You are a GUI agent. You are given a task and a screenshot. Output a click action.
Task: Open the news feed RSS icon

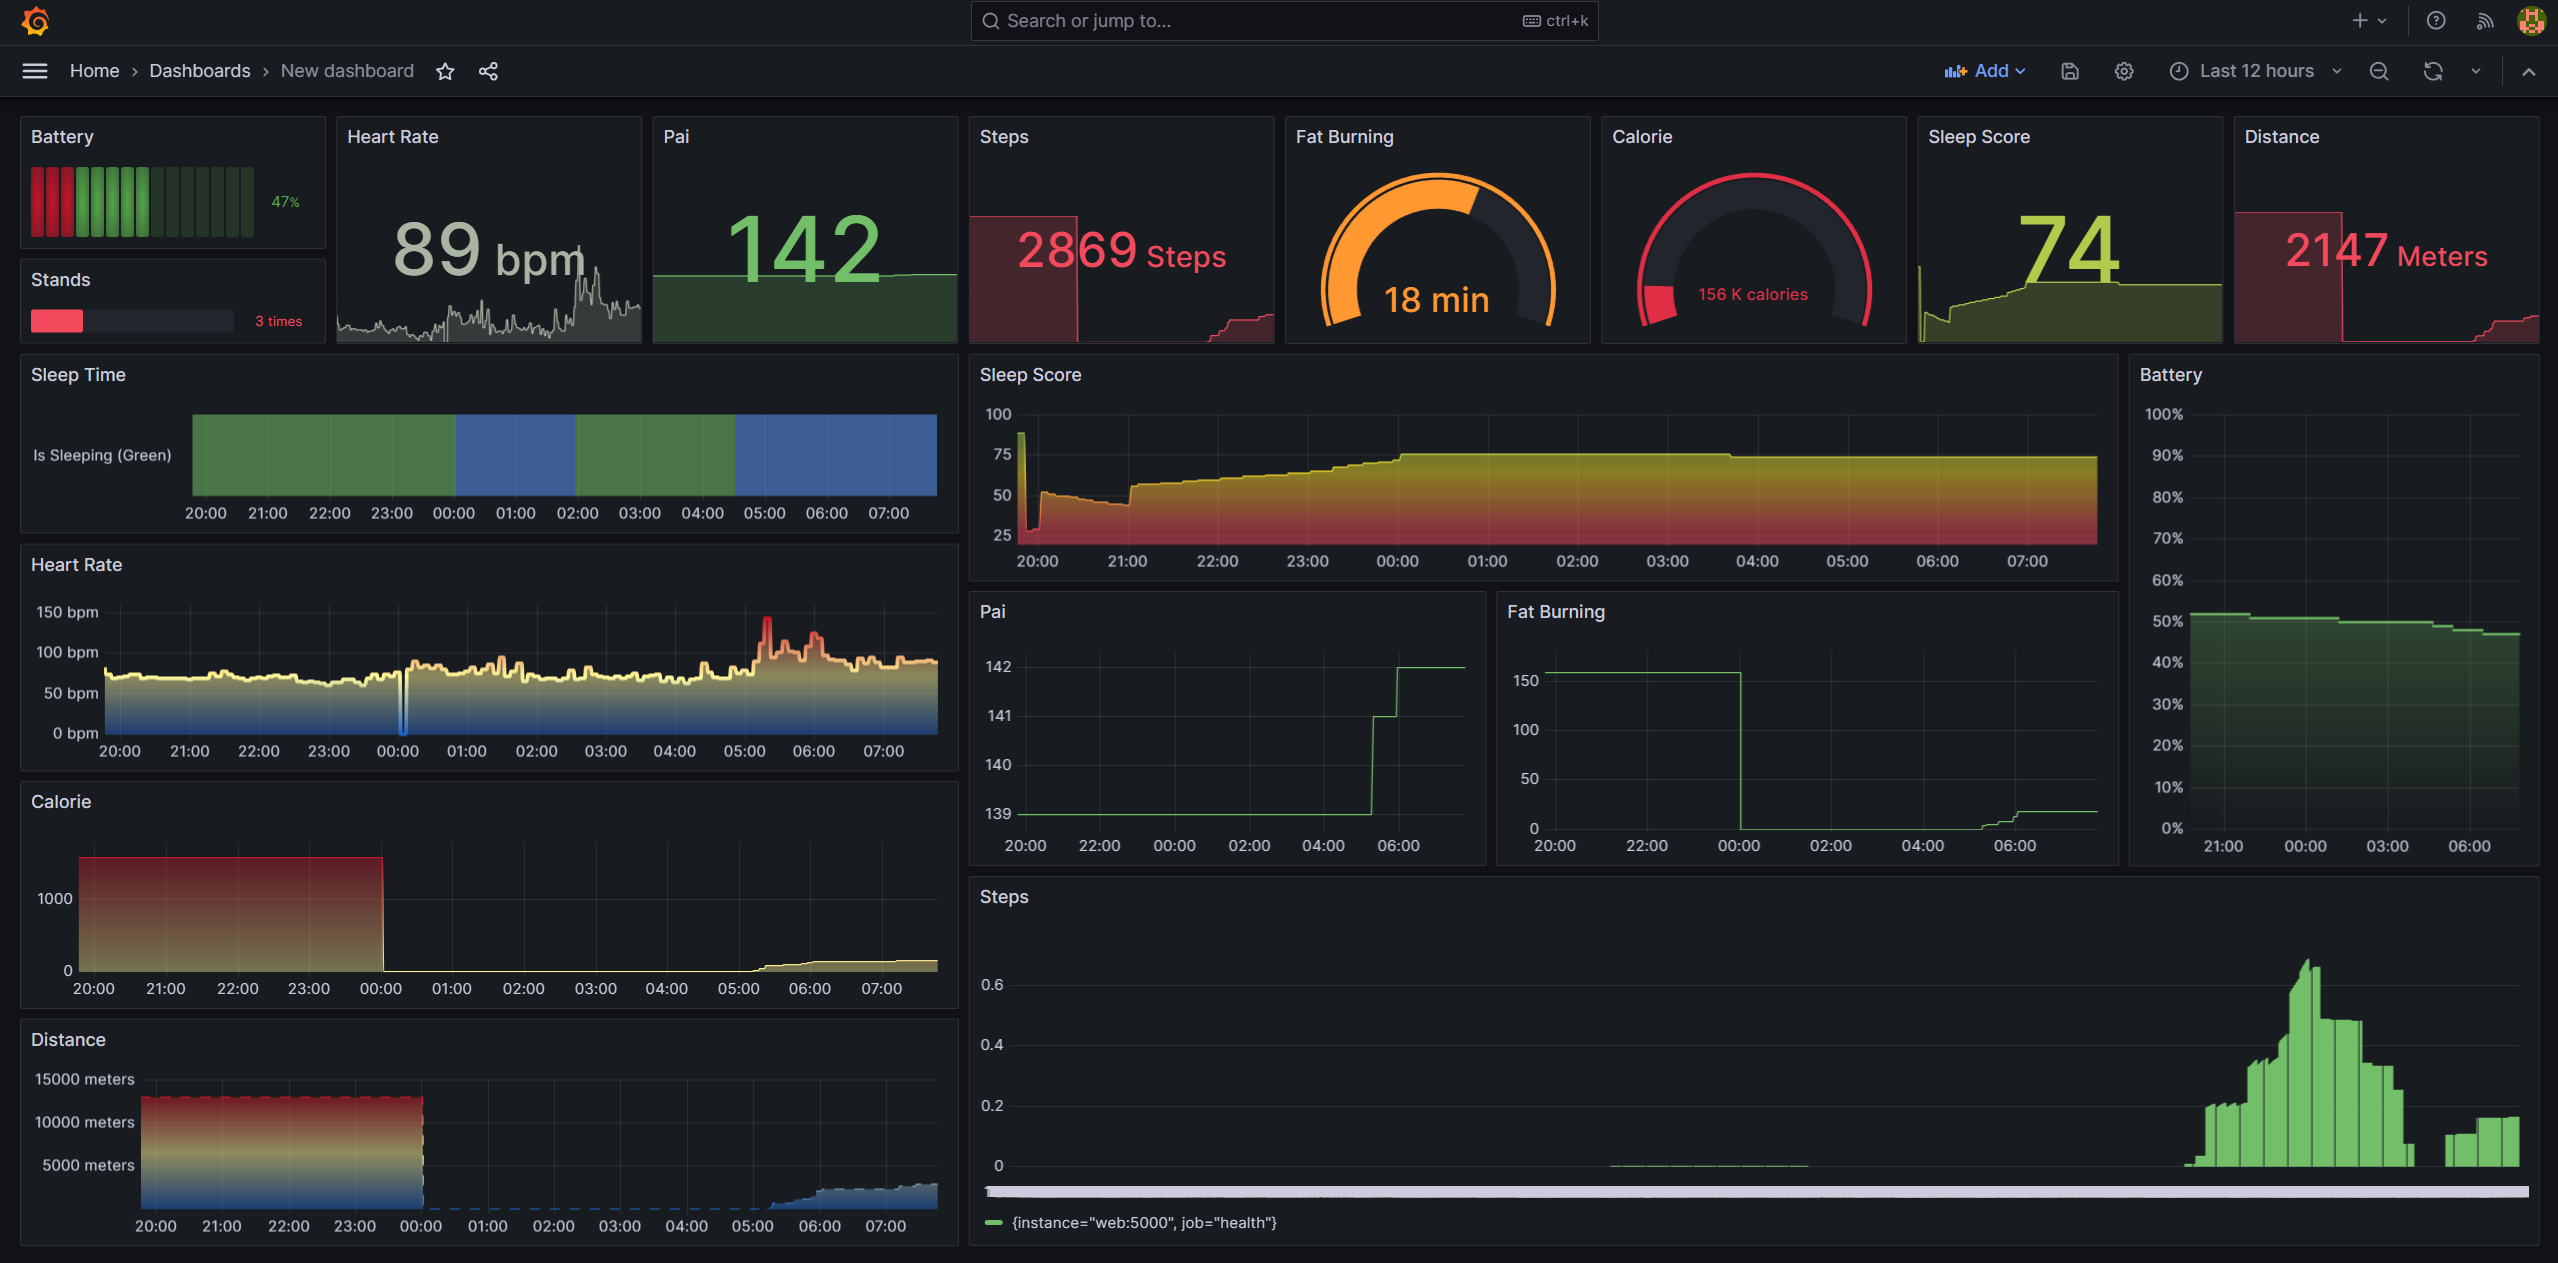2485,21
